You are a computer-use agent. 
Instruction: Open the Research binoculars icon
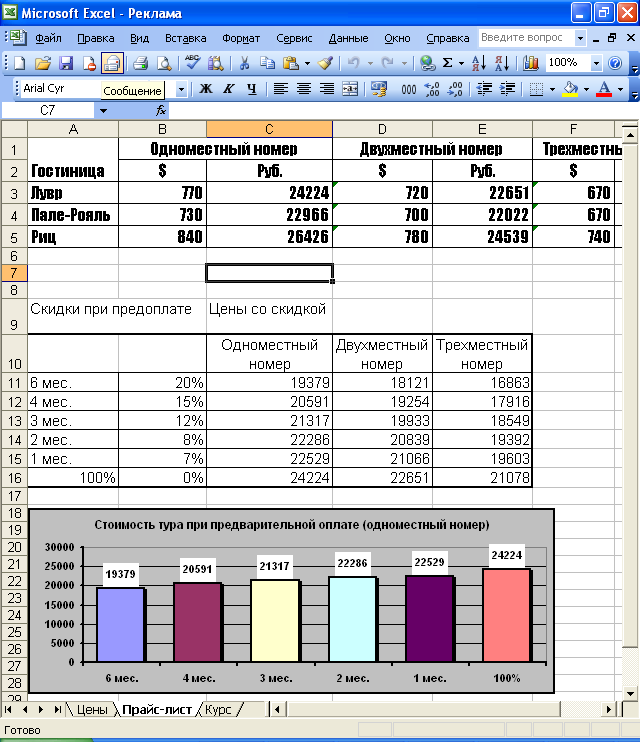click(215, 63)
